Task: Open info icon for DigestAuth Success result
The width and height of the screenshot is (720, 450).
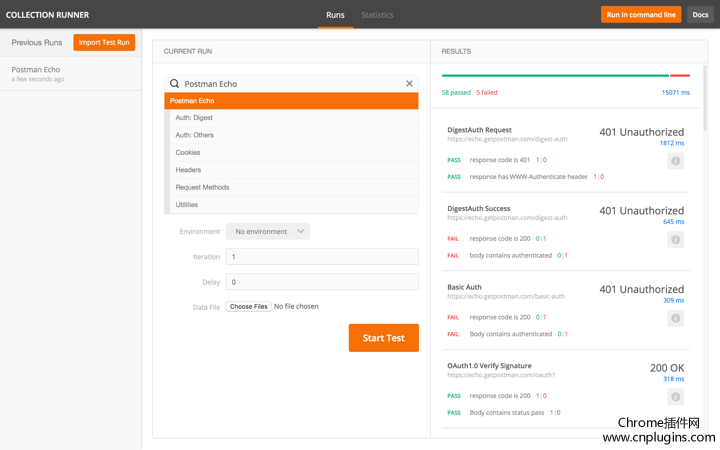Action: [x=675, y=239]
